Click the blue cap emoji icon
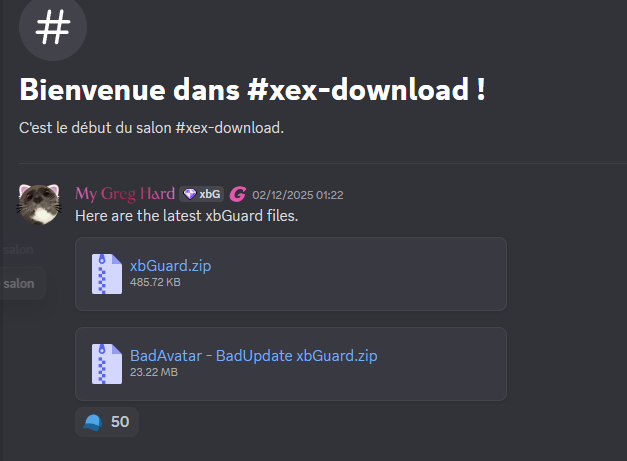Viewport: 627px width, 461px height. pos(93,422)
